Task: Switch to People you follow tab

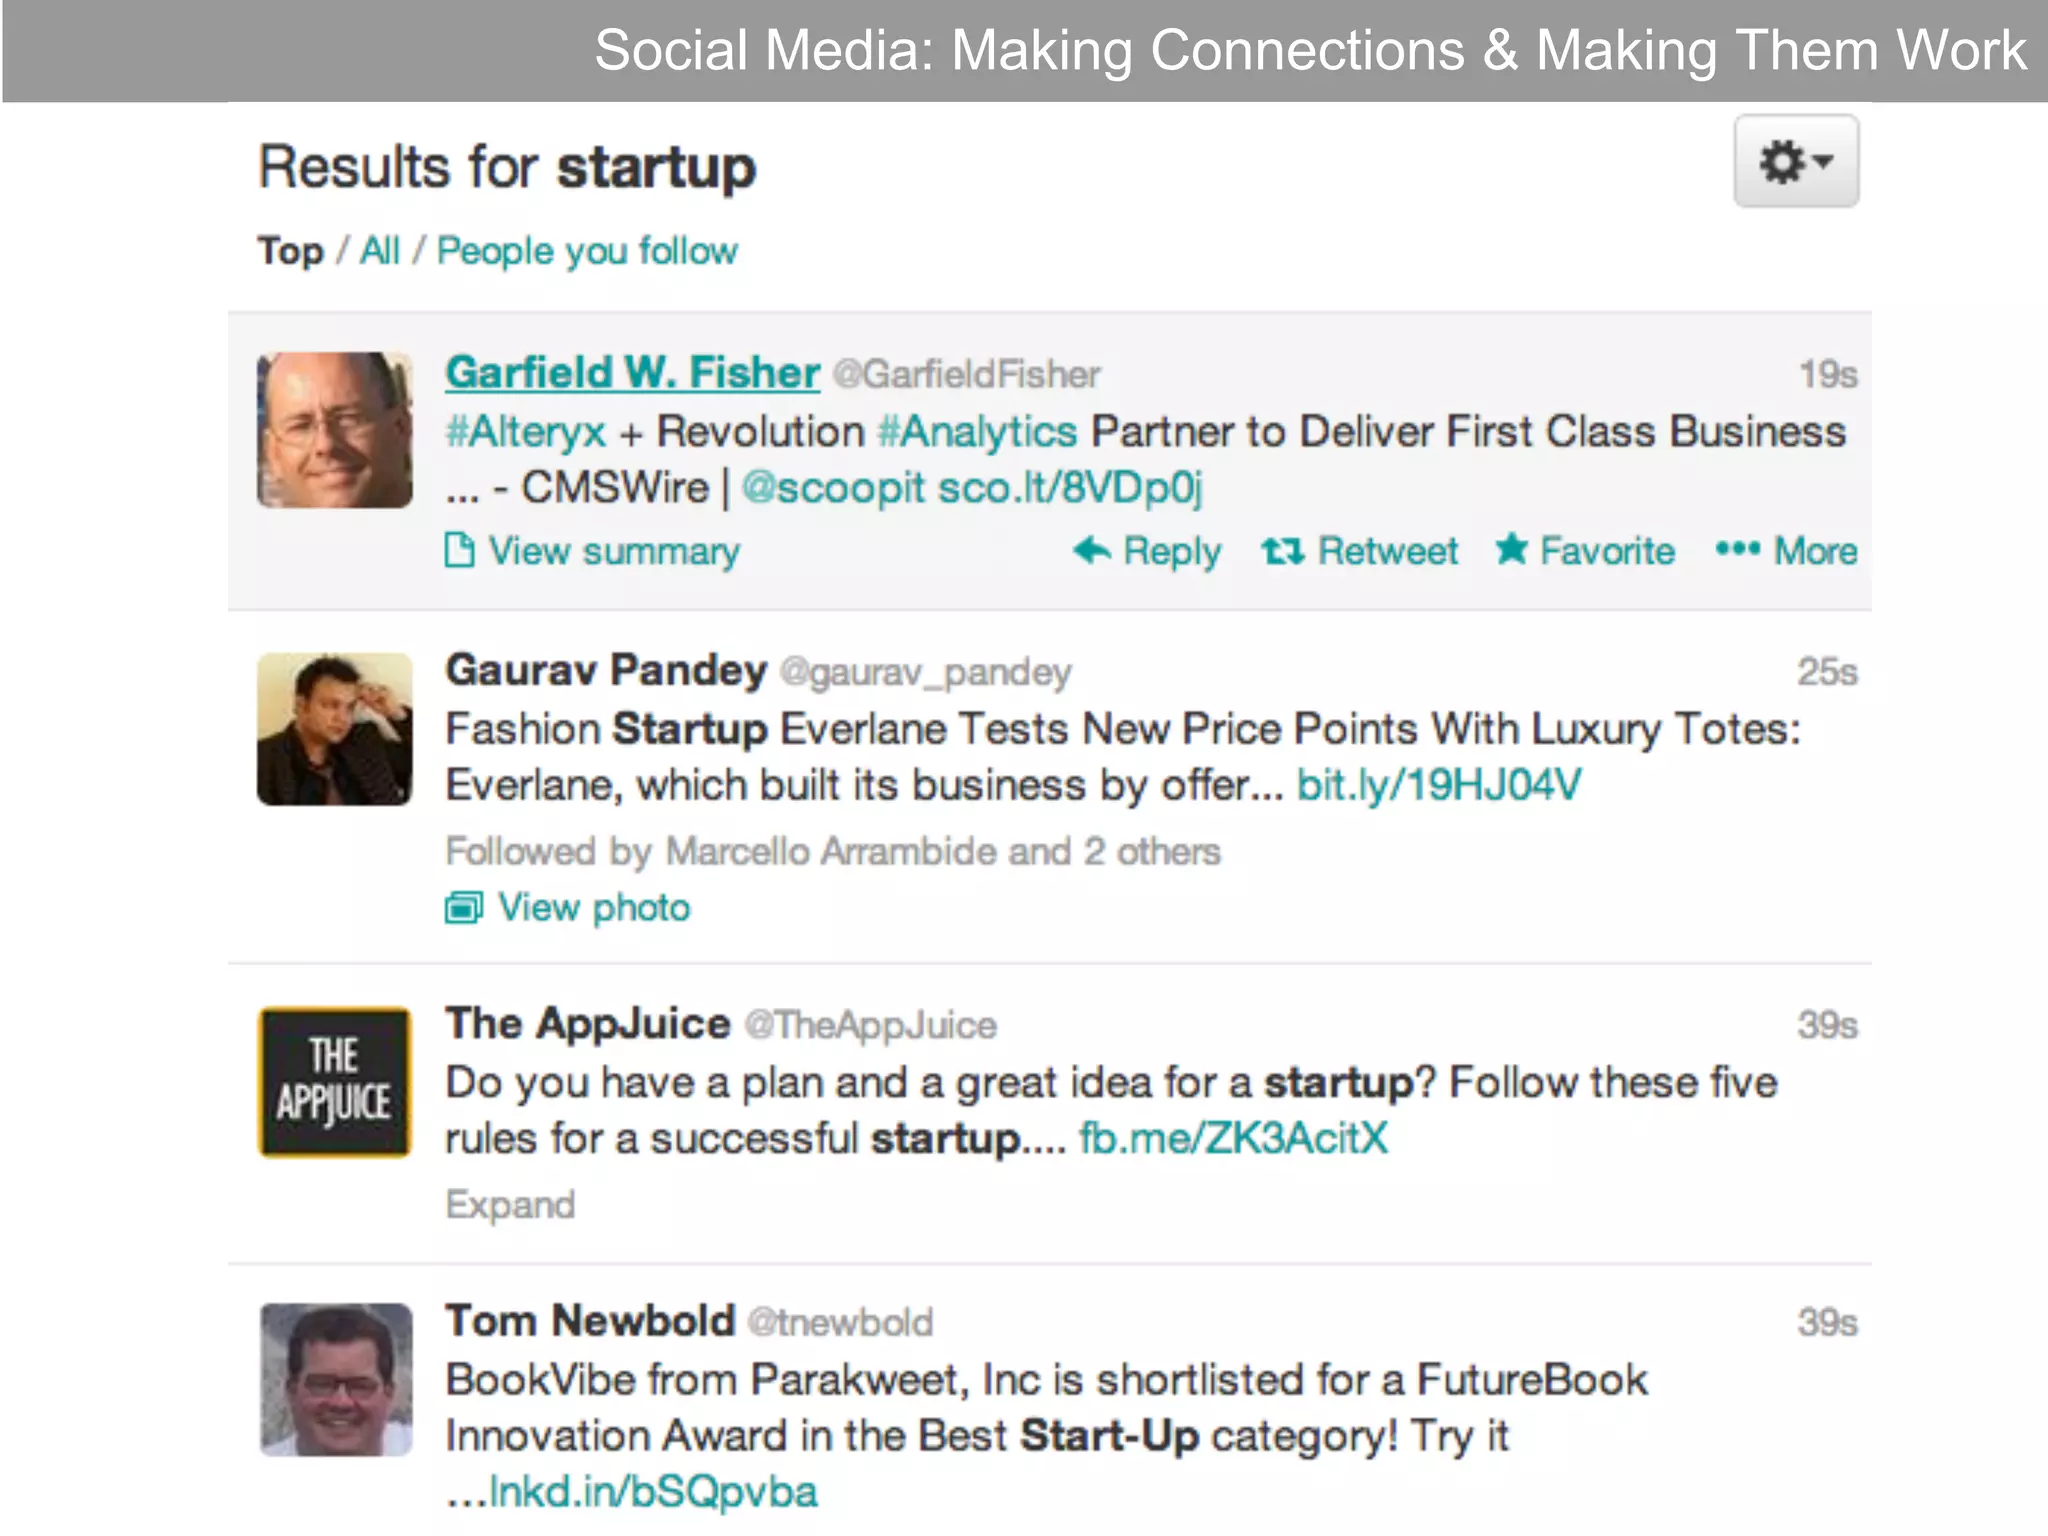Action: (x=587, y=251)
